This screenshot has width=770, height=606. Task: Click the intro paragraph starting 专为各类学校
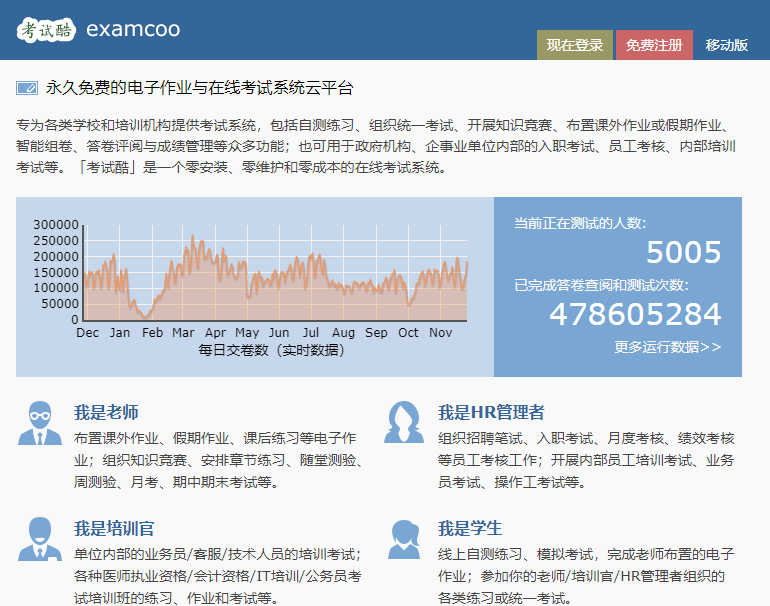click(x=376, y=146)
